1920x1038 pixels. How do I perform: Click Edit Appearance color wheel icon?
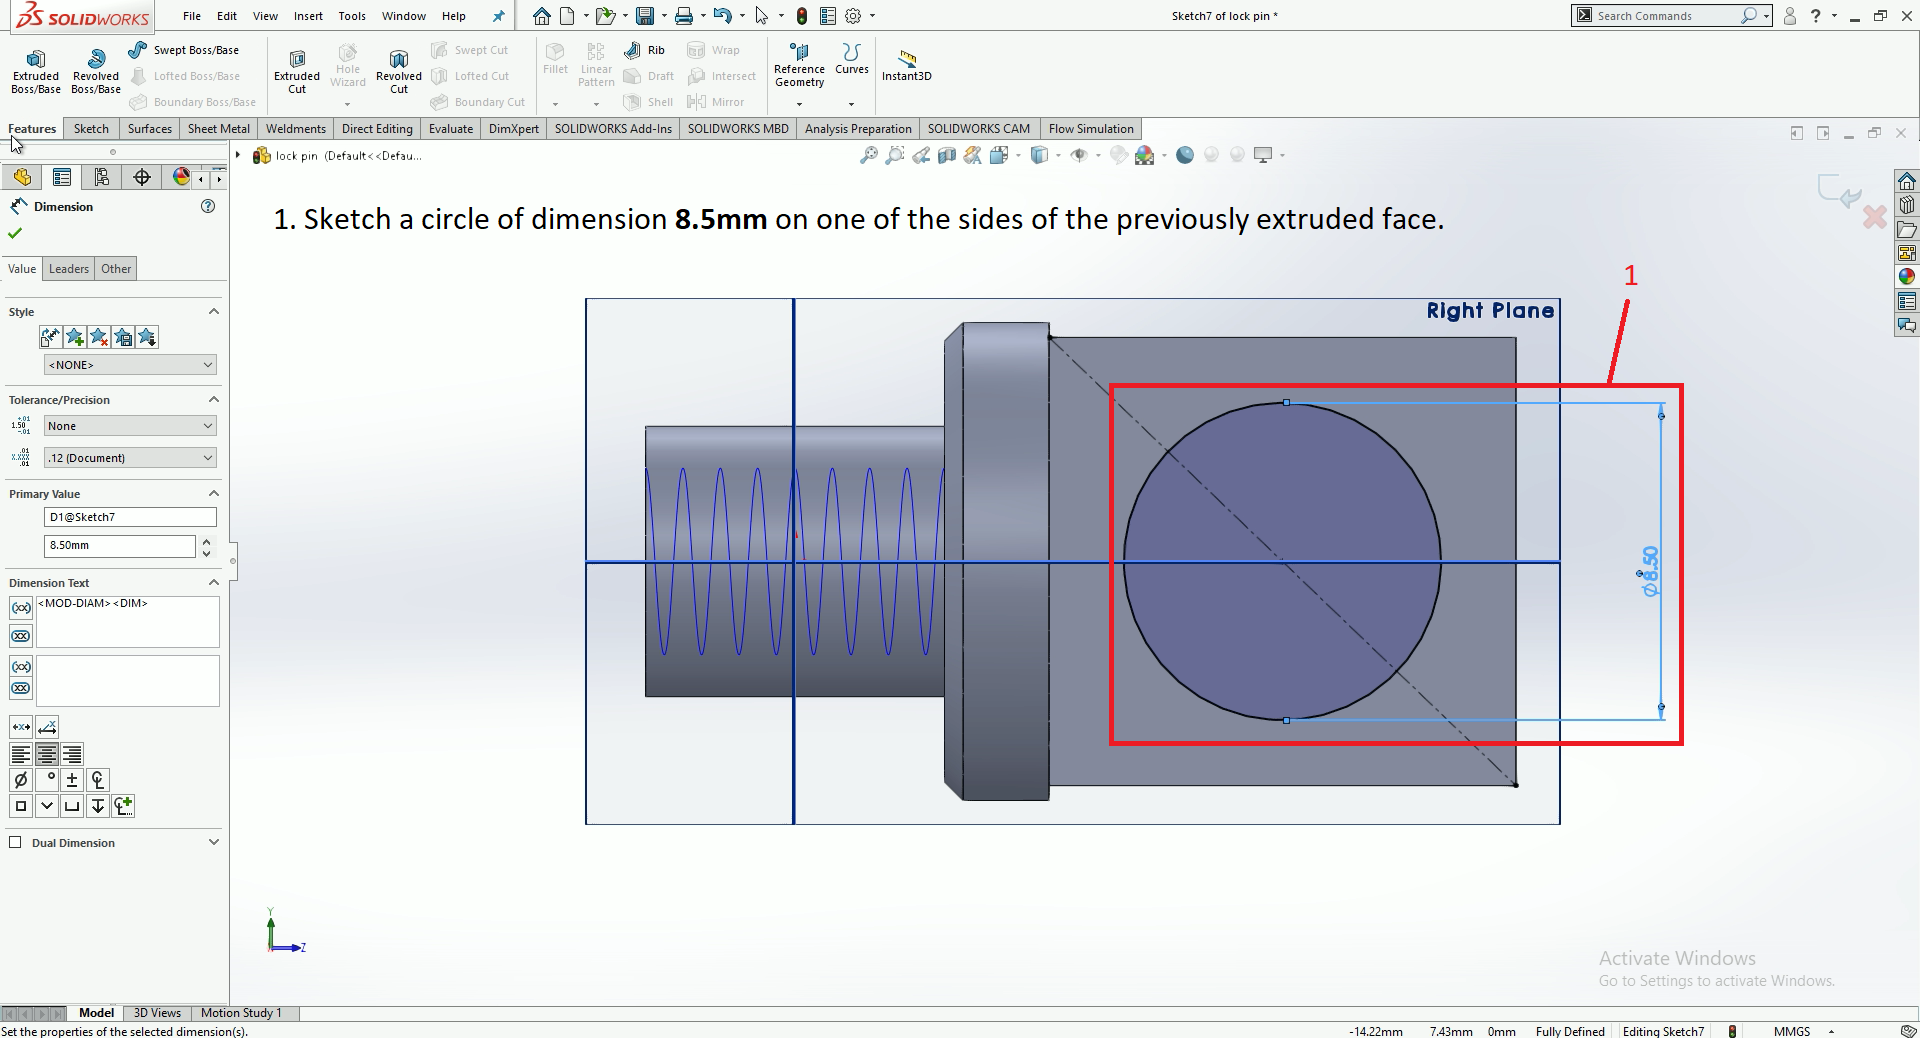tap(1145, 155)
